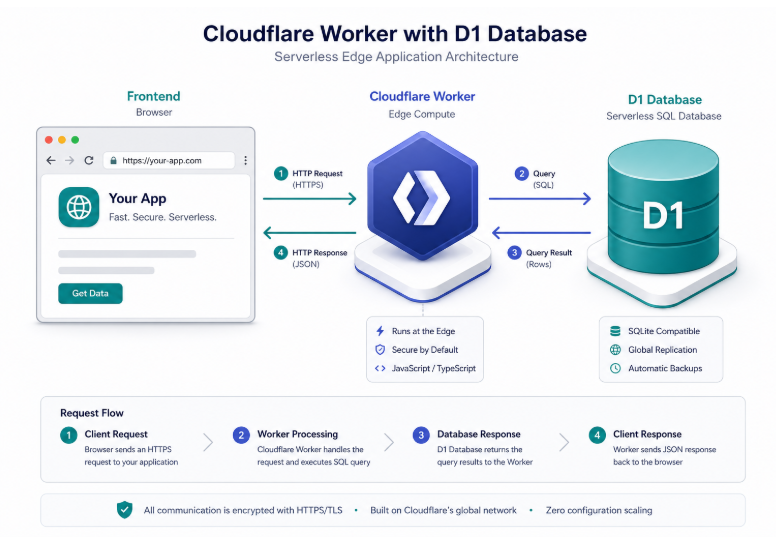Click the 'Automatic Backups' text

tap(665, 368)
